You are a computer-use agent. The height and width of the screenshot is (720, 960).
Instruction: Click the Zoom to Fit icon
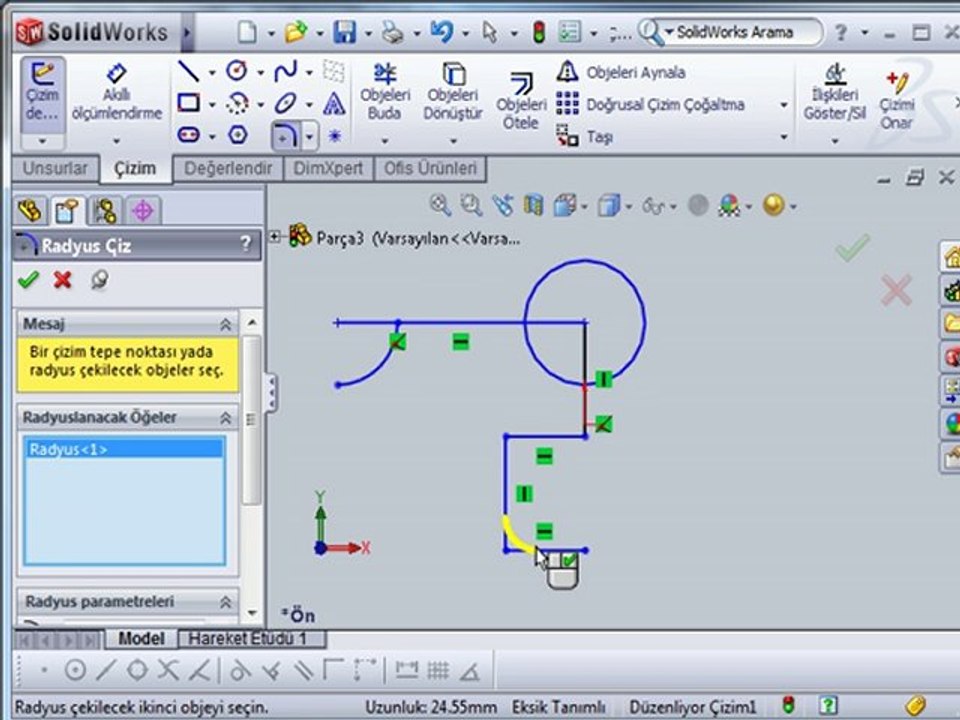pos(440,205)
